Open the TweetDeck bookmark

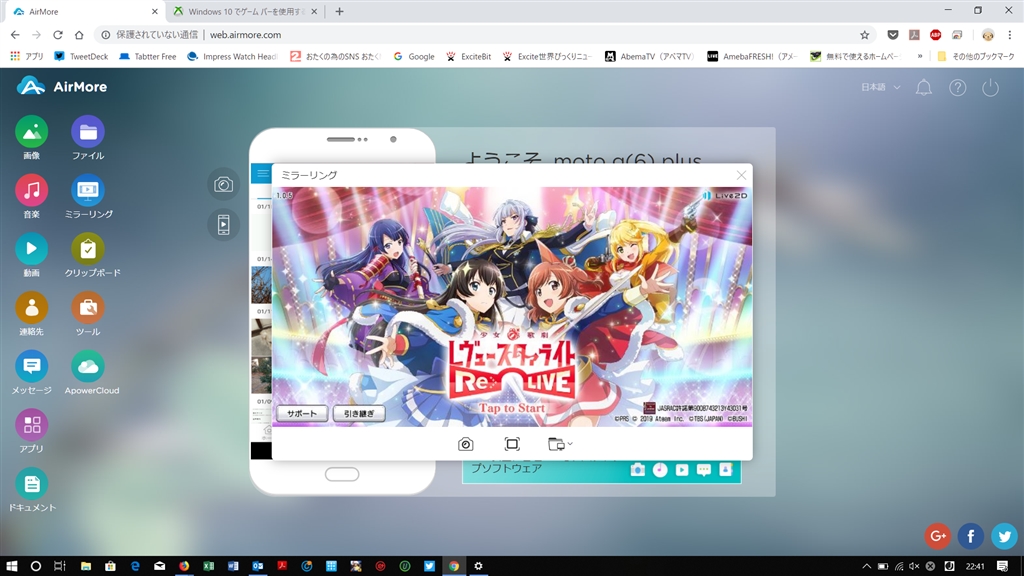coord(81,56)
